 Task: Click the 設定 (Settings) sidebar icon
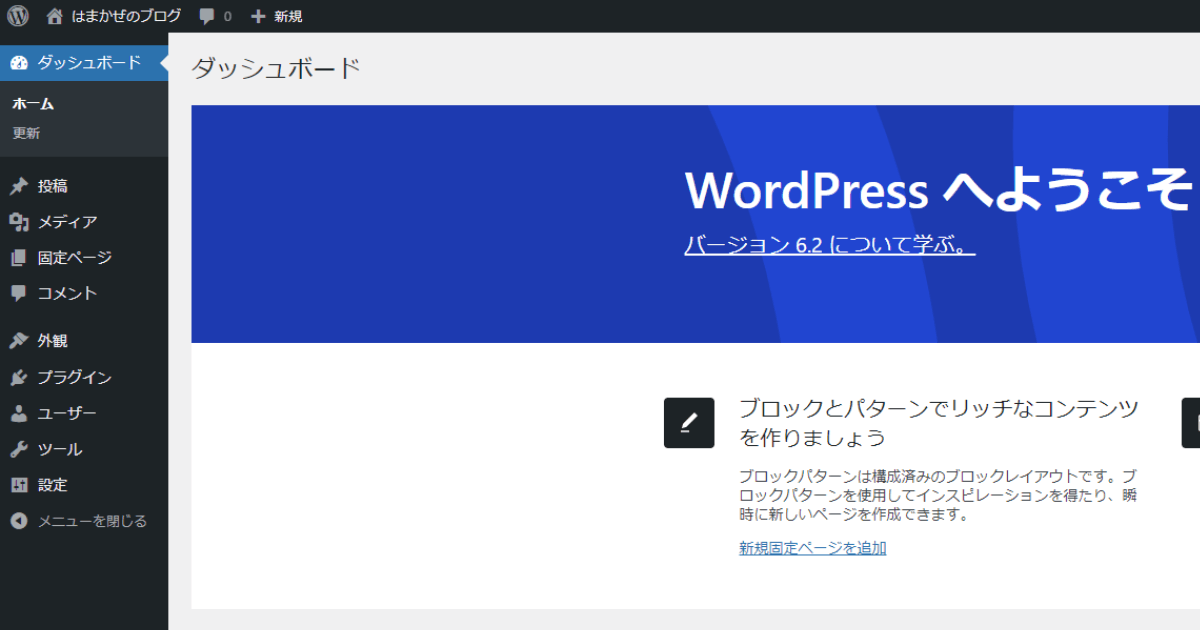(x=17, y=485)
